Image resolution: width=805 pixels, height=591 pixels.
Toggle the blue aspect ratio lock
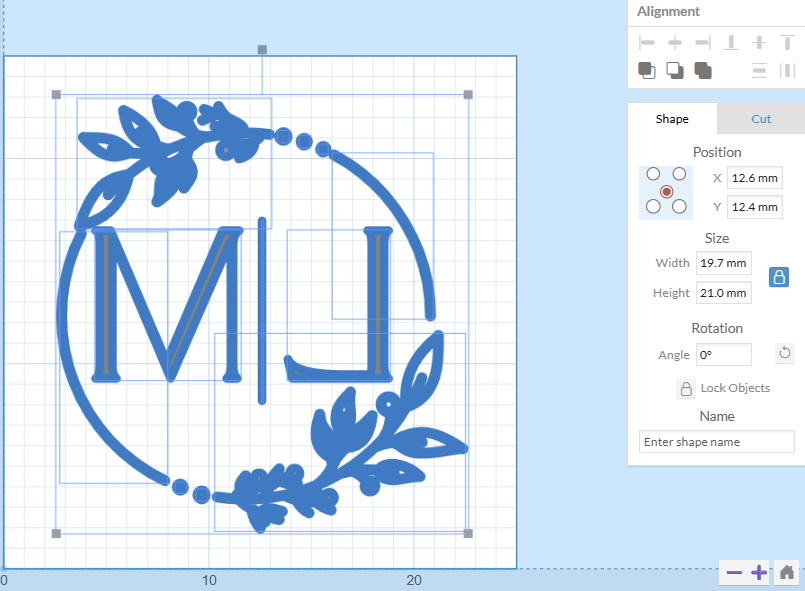click(x=779, y=277)
